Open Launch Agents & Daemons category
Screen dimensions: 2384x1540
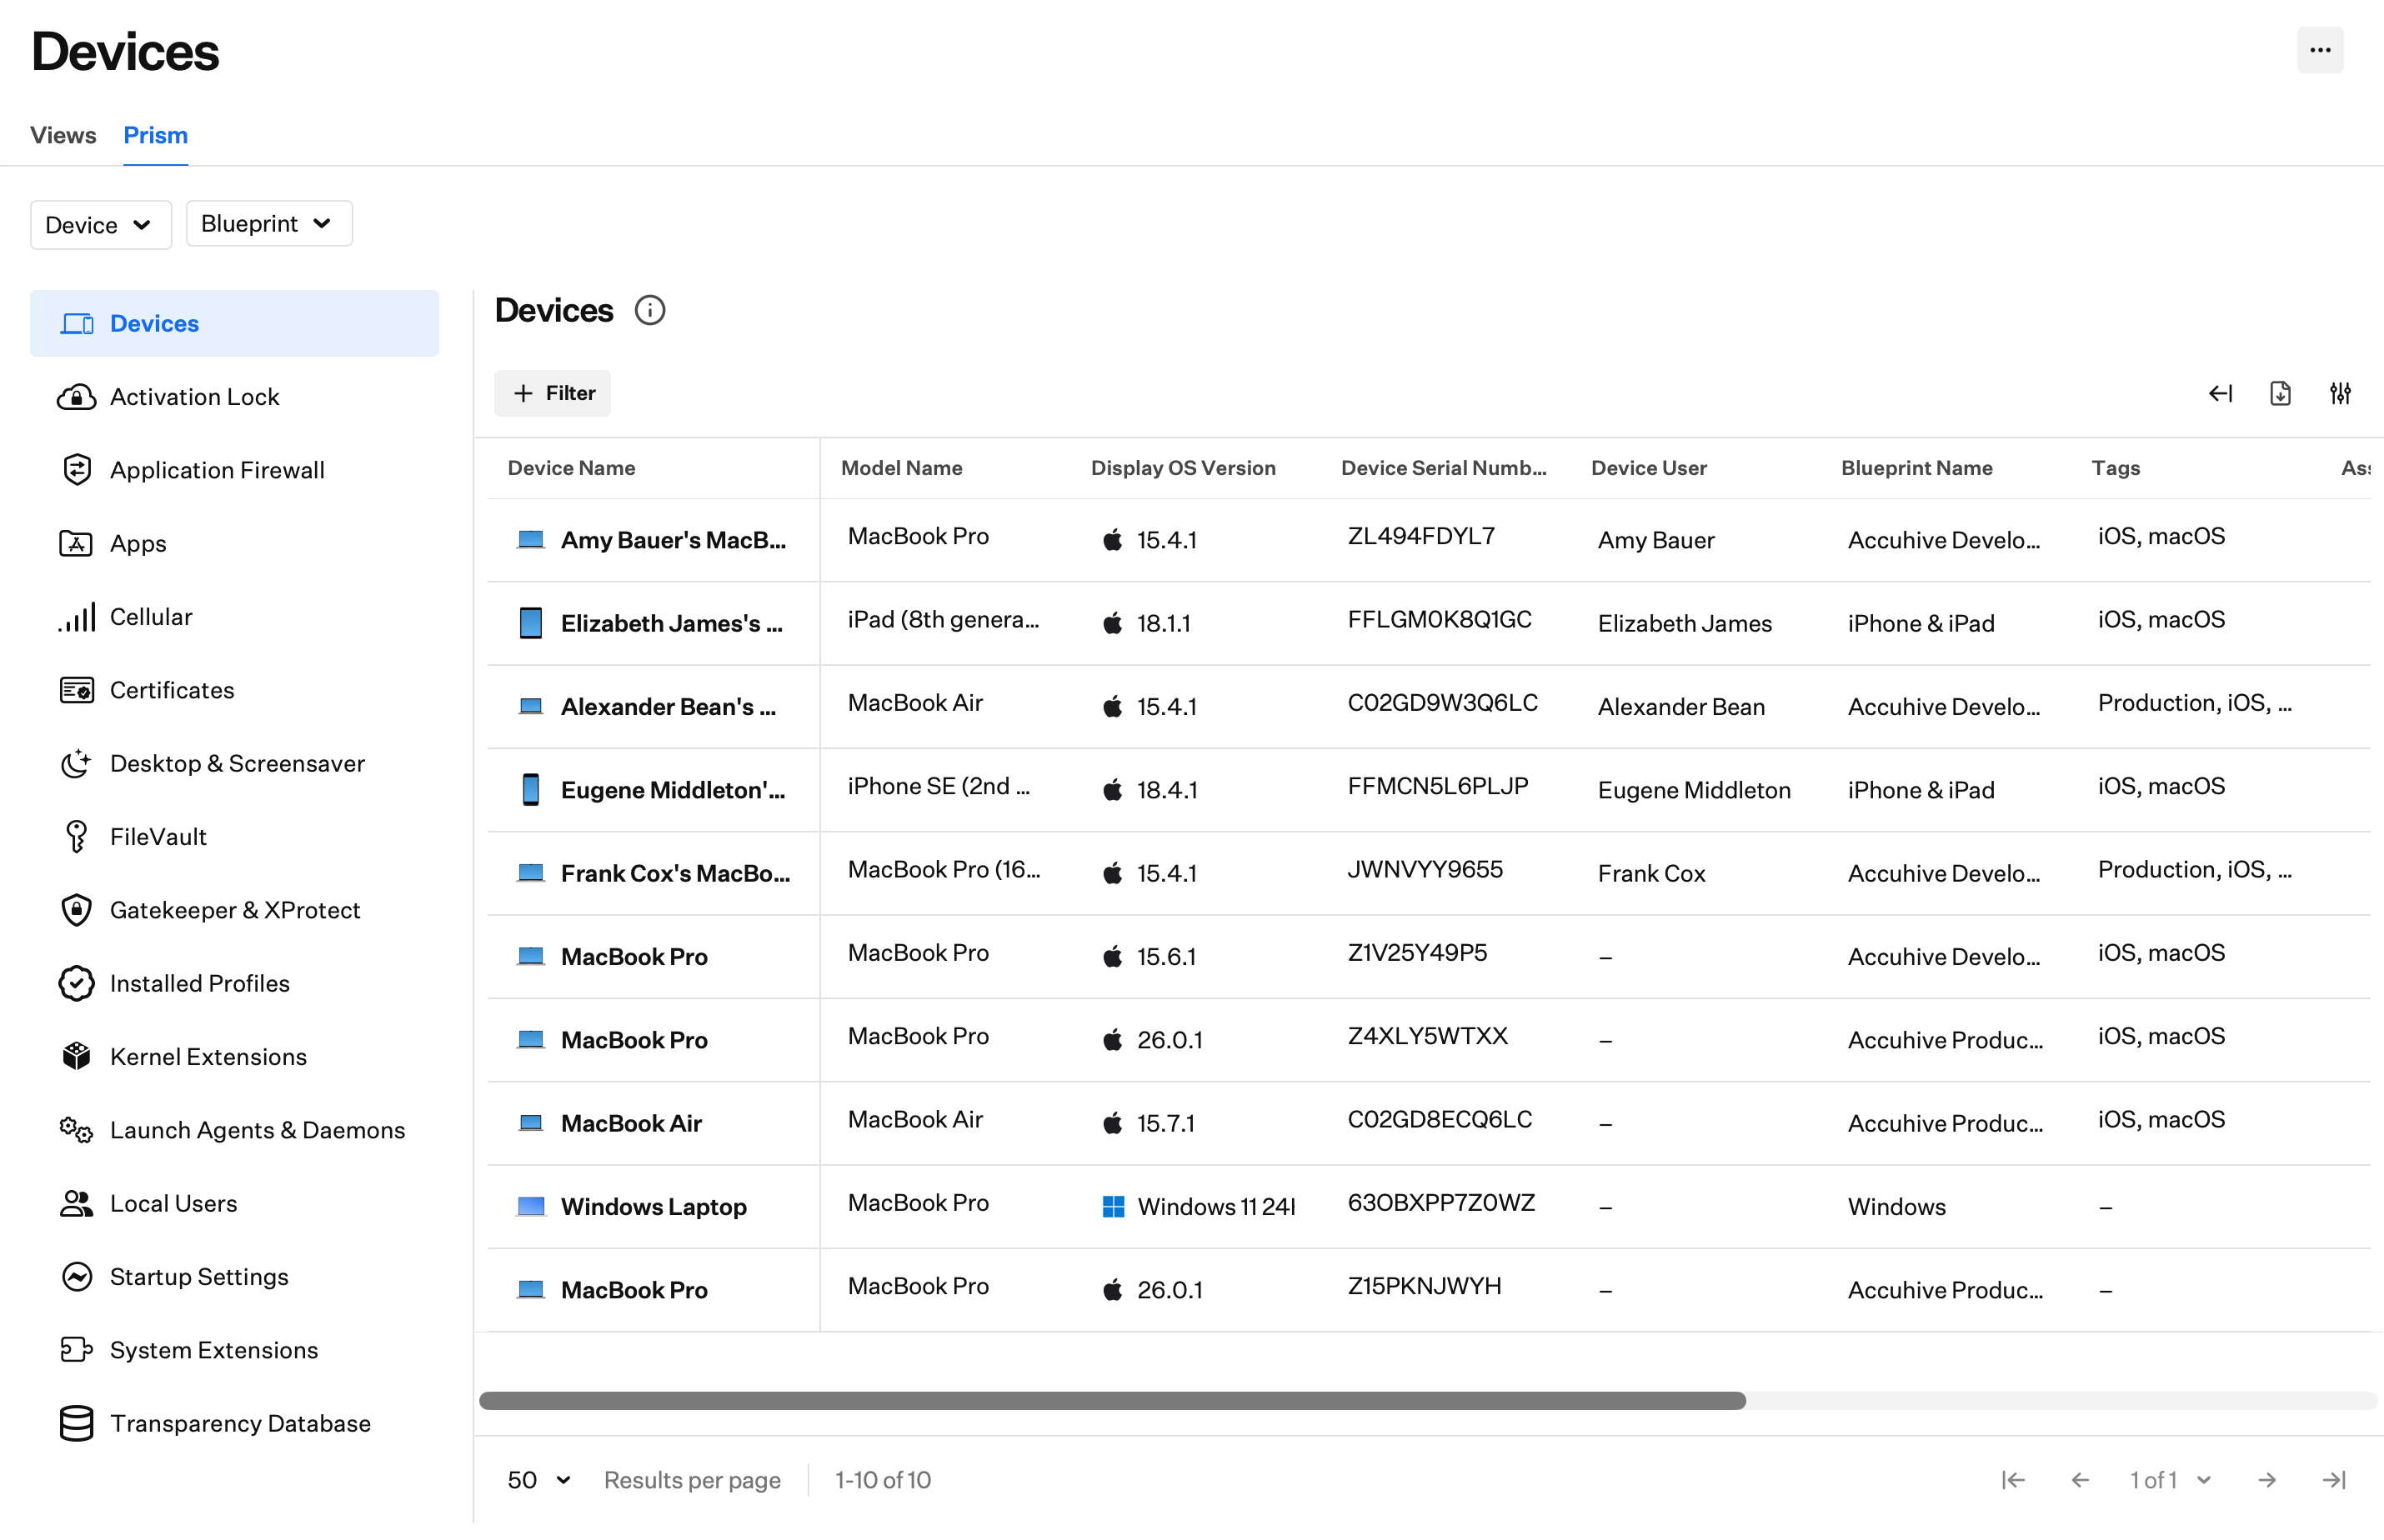click(234, 1130)
